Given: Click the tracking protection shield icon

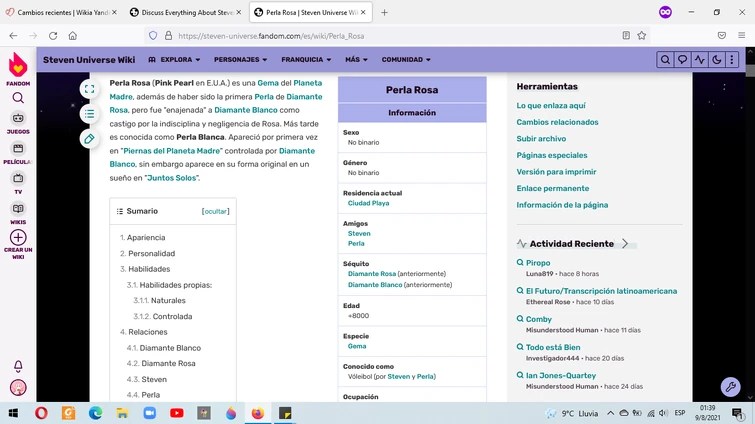Looking at the screenshot, I should coord(153,36).
